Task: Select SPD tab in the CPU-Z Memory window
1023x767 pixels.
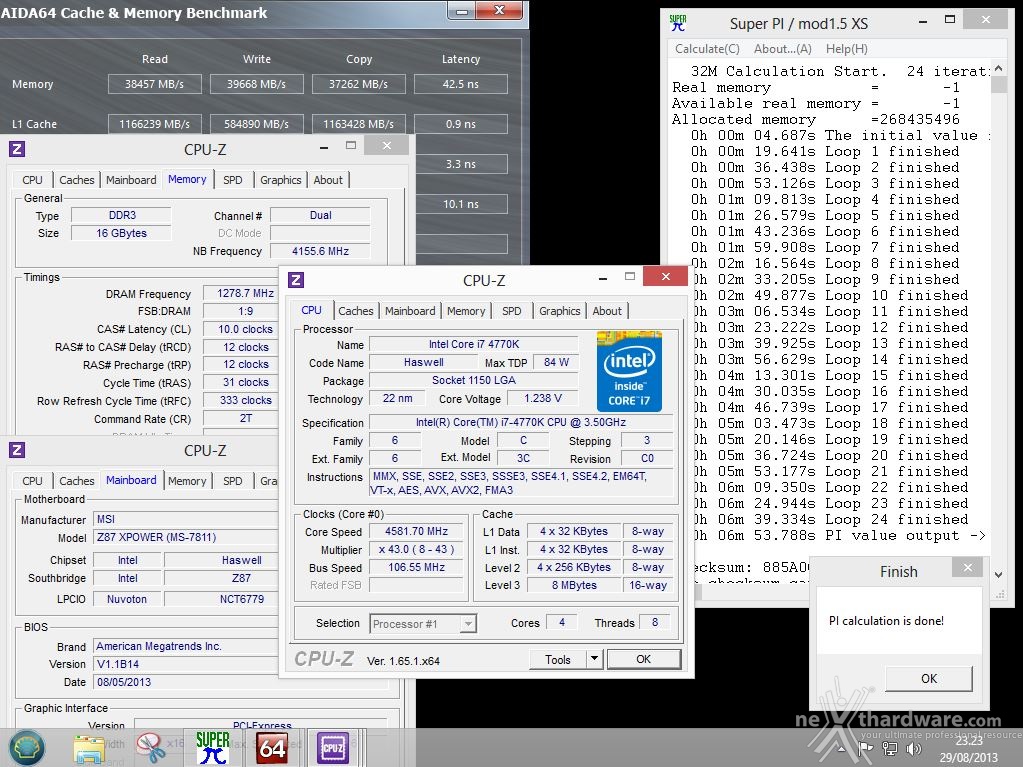Action: [x=232, y=180]
